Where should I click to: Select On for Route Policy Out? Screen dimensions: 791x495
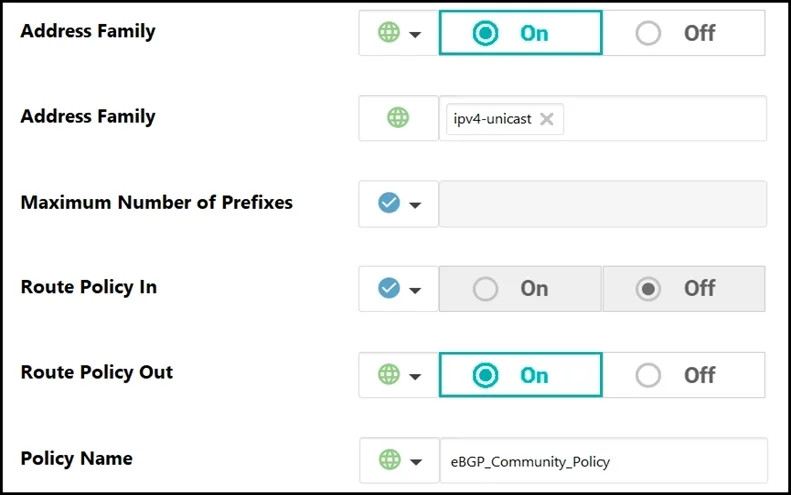pyautogui.click(x=521, y=375)
